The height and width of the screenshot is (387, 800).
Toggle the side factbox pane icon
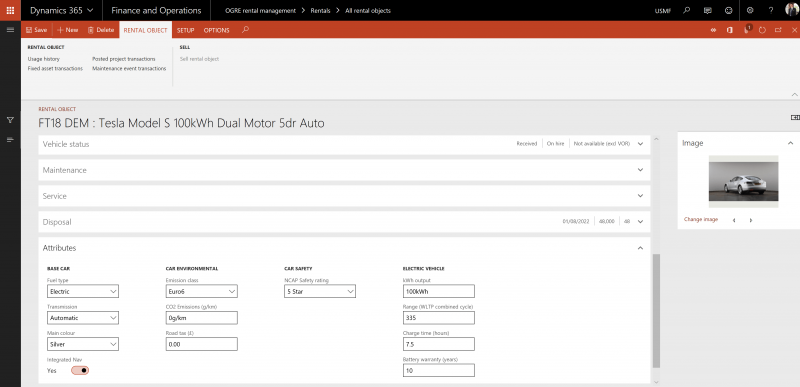795,118
